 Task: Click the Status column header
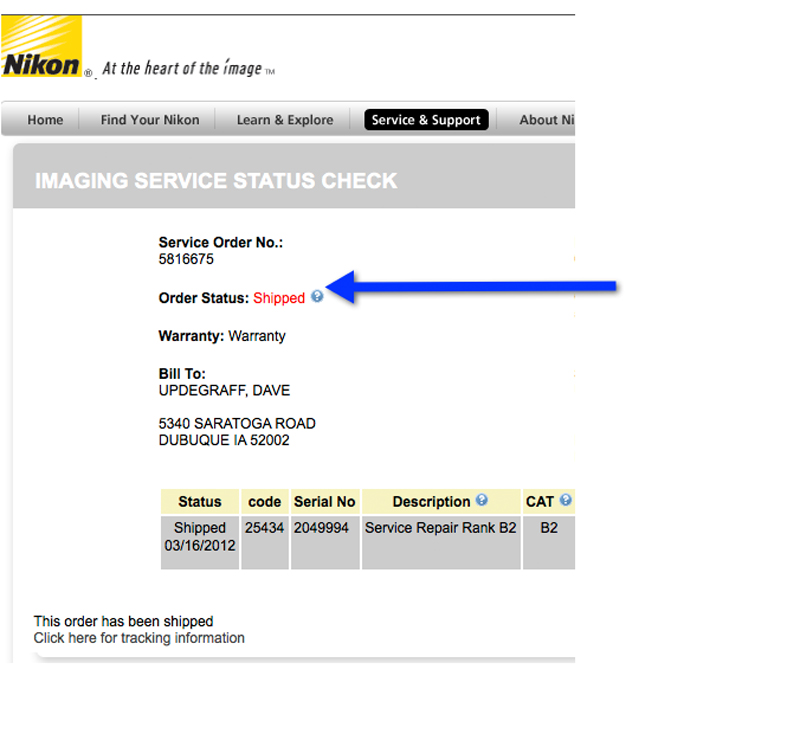click(x=200, y=502)
